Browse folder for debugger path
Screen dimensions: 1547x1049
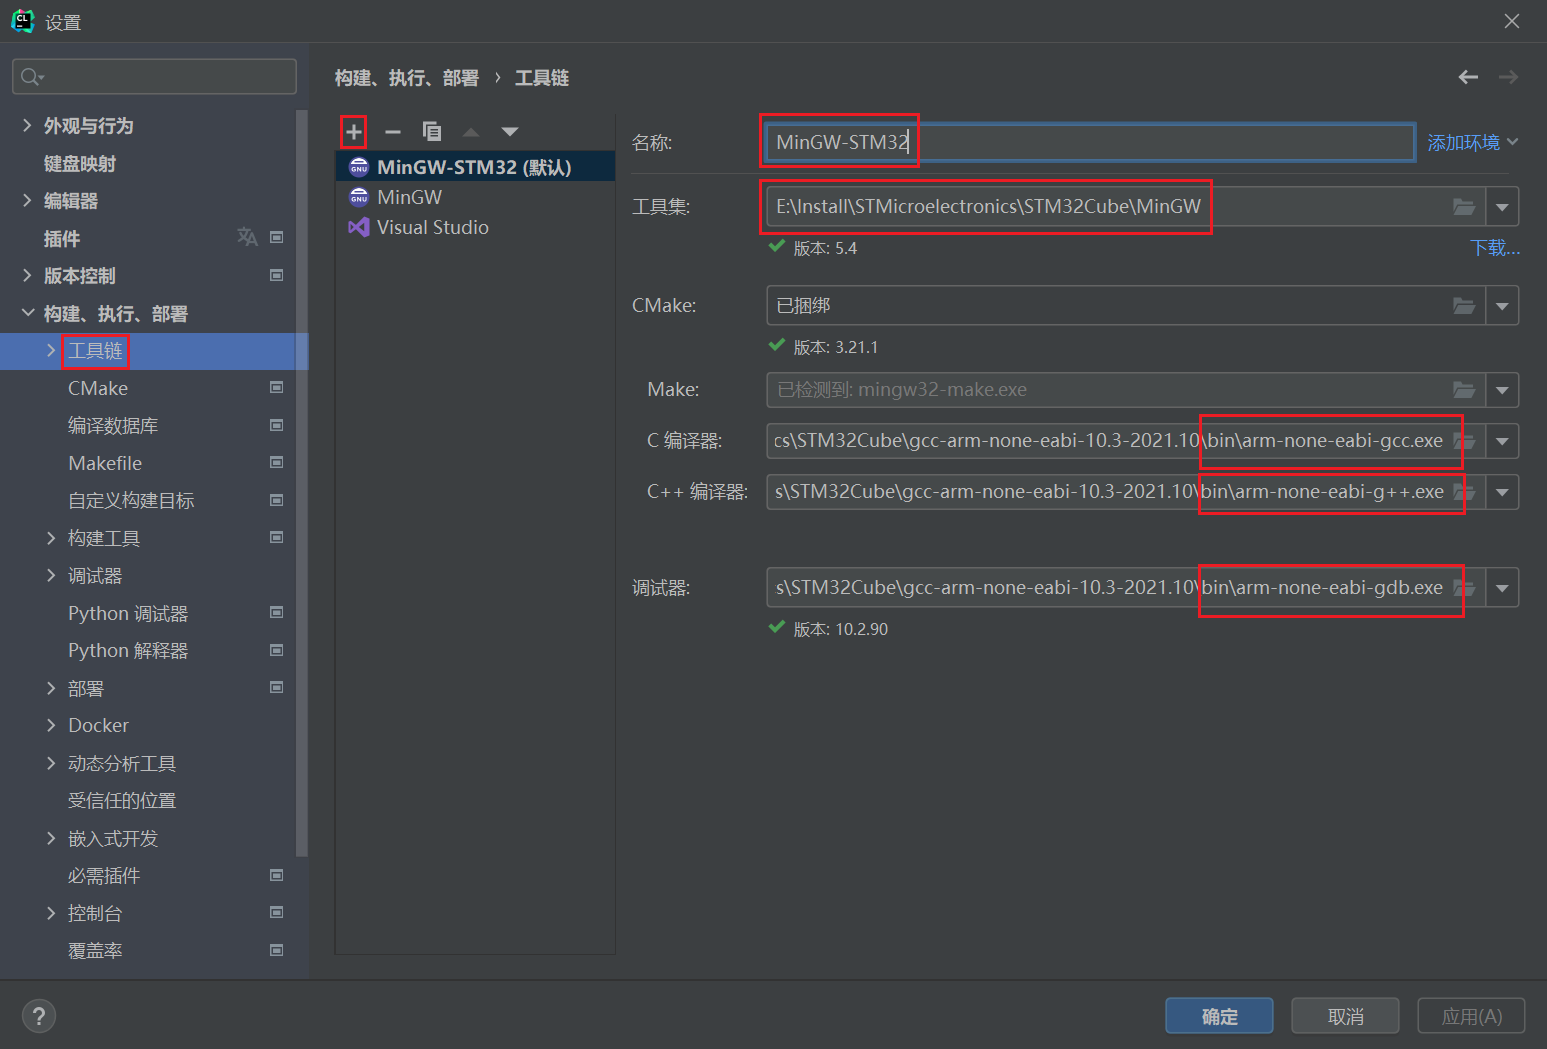pyautogui.click(x=1464, y=588)
